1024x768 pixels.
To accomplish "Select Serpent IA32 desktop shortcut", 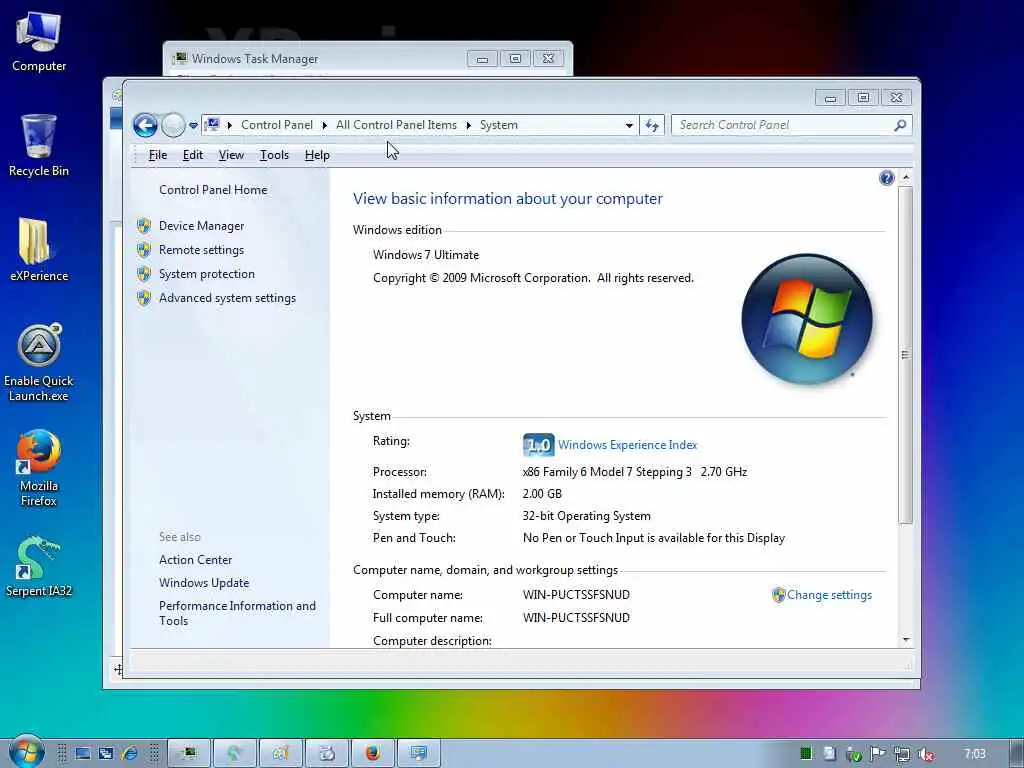I will tap(39, 567).
